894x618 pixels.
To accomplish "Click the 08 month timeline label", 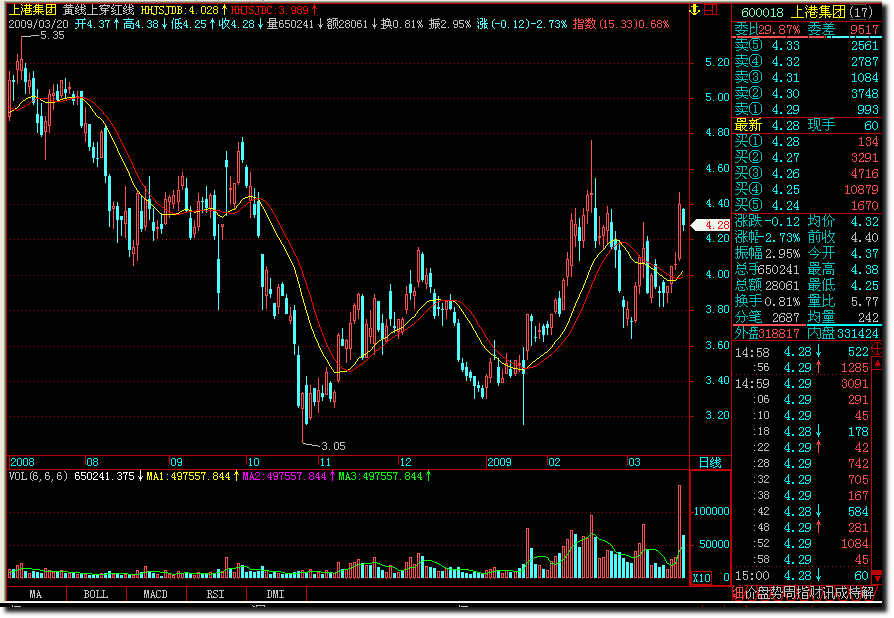I will pos(92,462).
